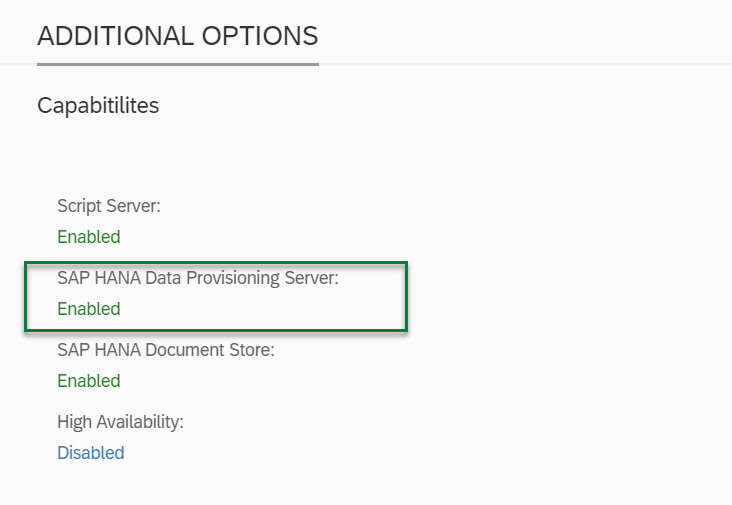Click Enabled status for Data Provisioning Server
The height and width of the screenshot is (505, 732).
(89, 309)
